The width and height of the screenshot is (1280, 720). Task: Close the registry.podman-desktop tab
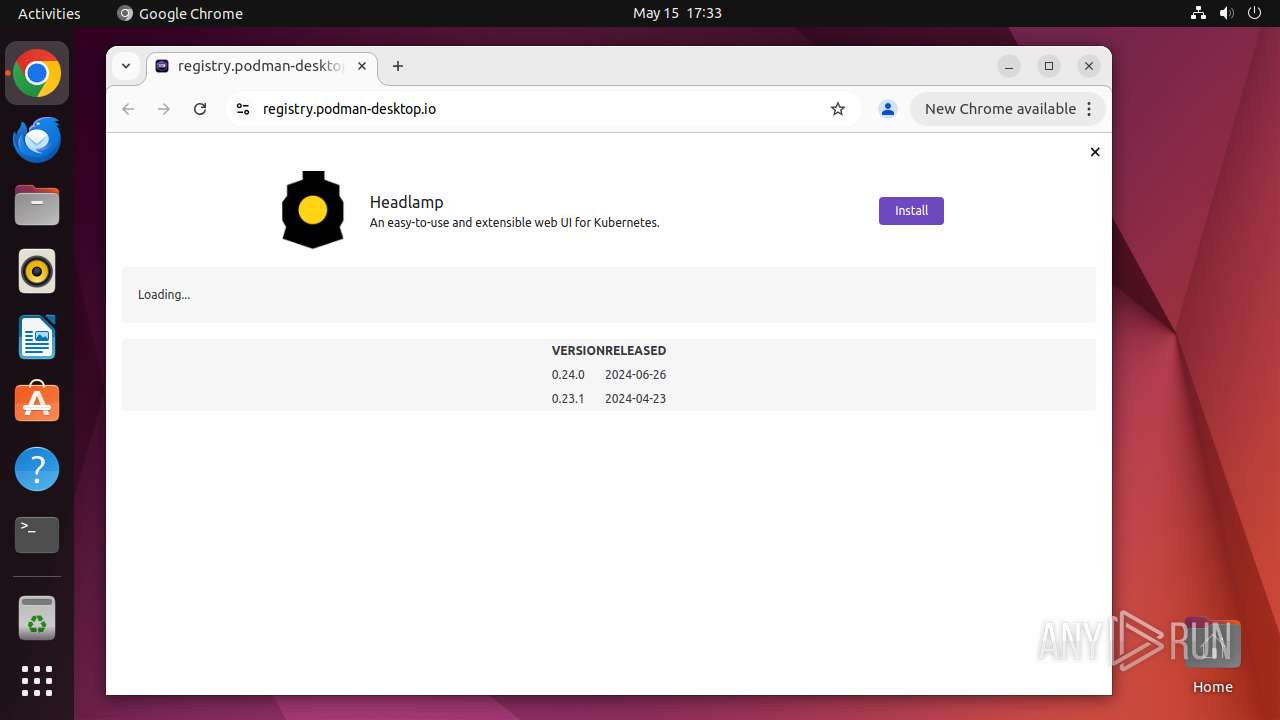(362, 66)
